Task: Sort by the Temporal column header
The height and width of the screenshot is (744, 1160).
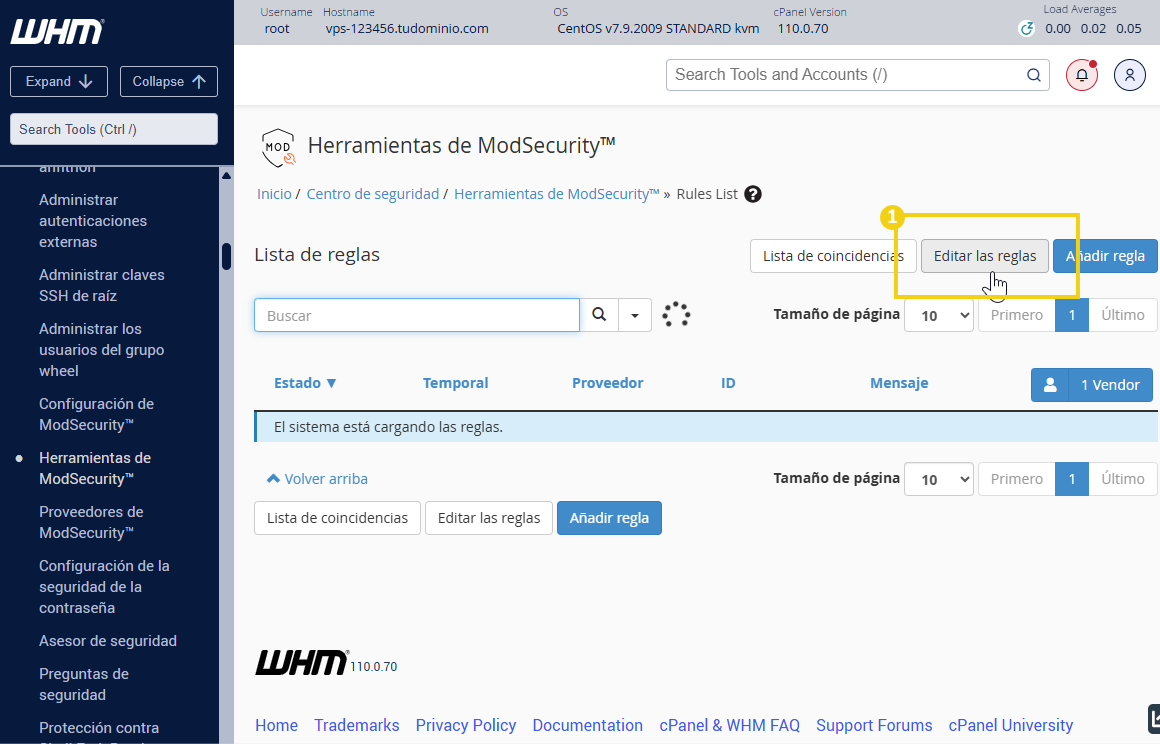Action: 456,383
